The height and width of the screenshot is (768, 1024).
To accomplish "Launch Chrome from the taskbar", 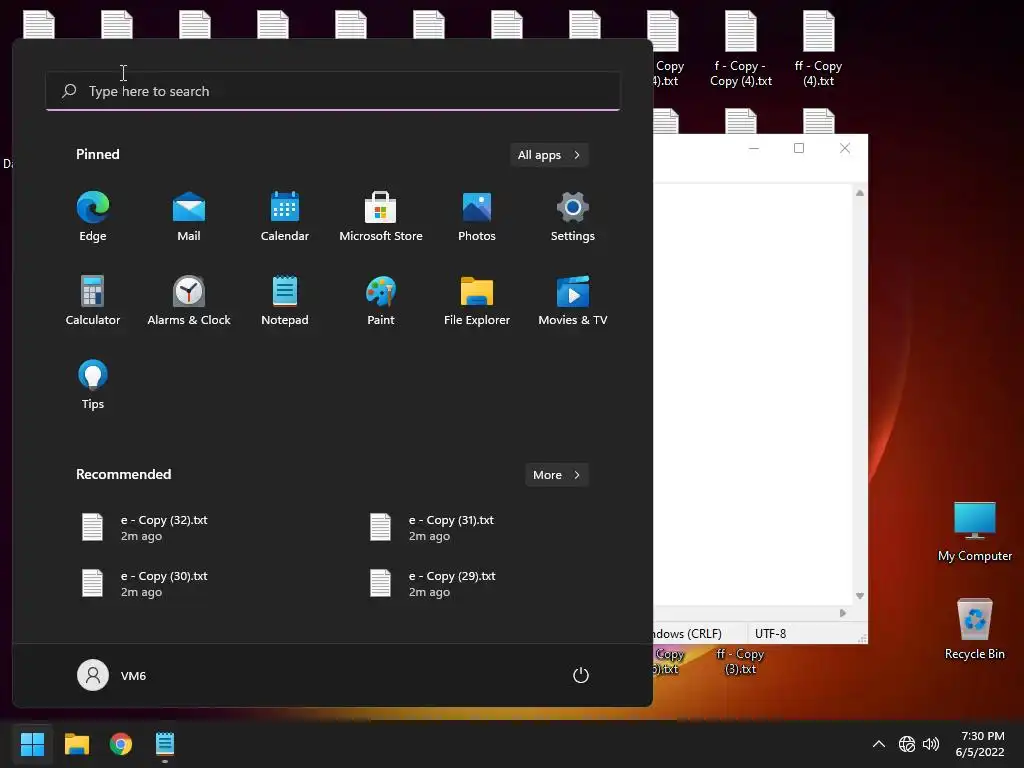I will click(121, 744).
